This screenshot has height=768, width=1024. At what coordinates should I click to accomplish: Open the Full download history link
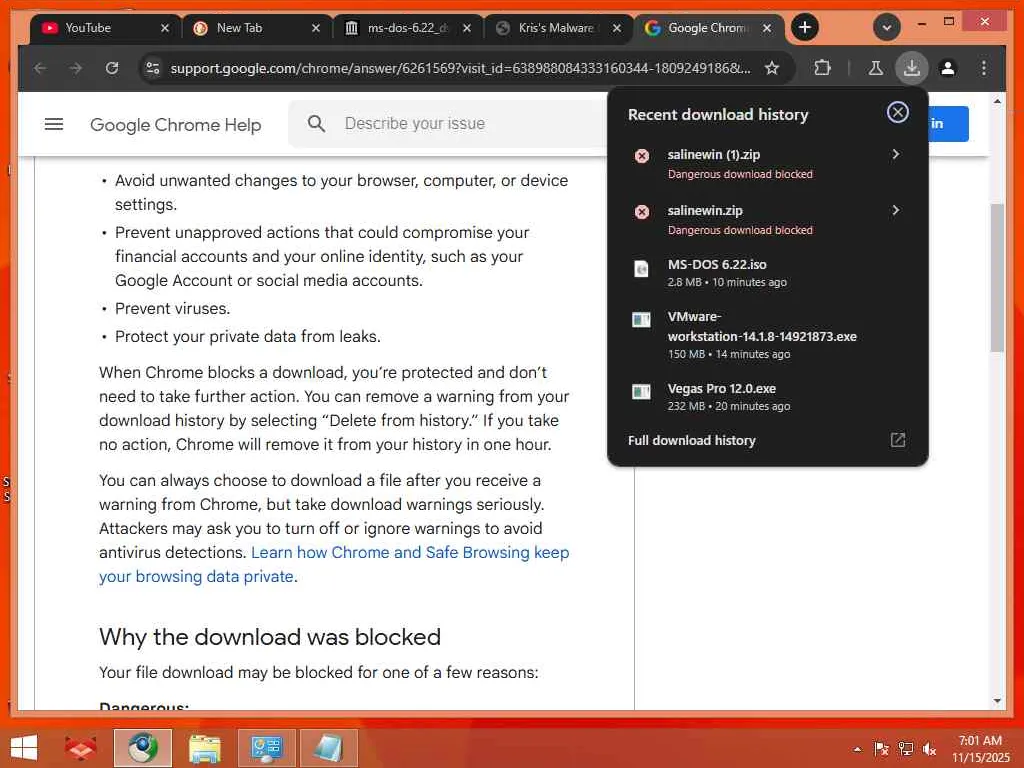[692, 440]
